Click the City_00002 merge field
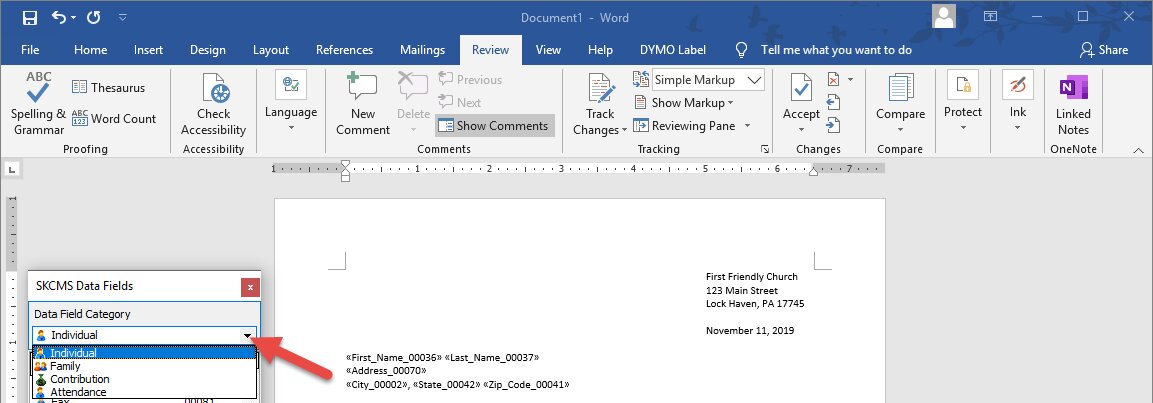 click(377, 384)
